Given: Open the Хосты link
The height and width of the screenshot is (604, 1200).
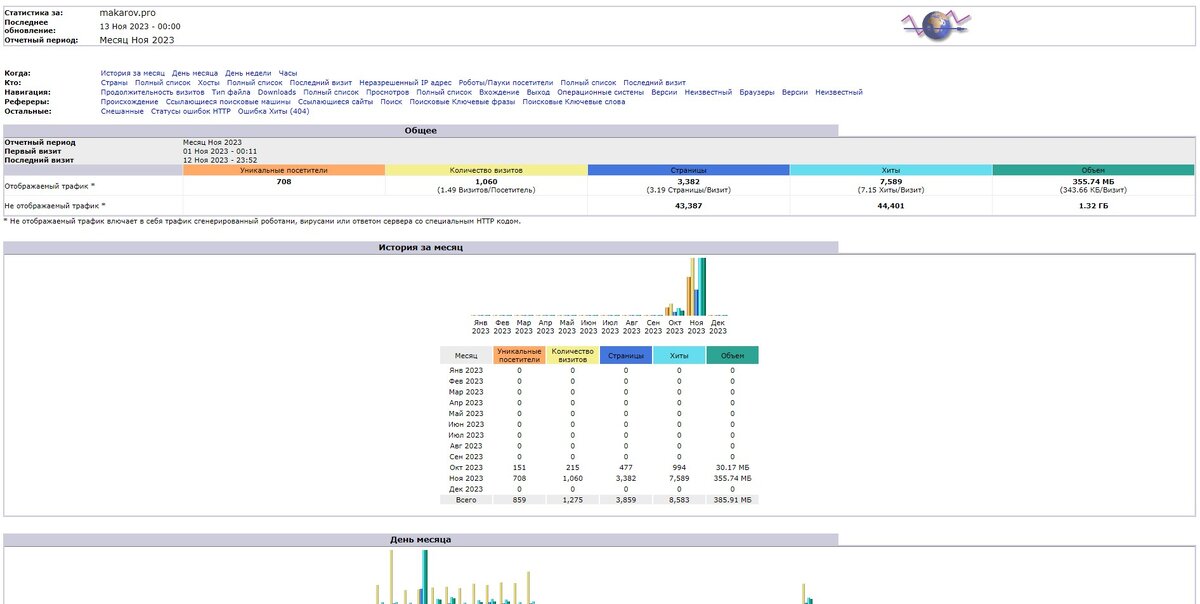Looking at the screenshot, I should (209, 83).
